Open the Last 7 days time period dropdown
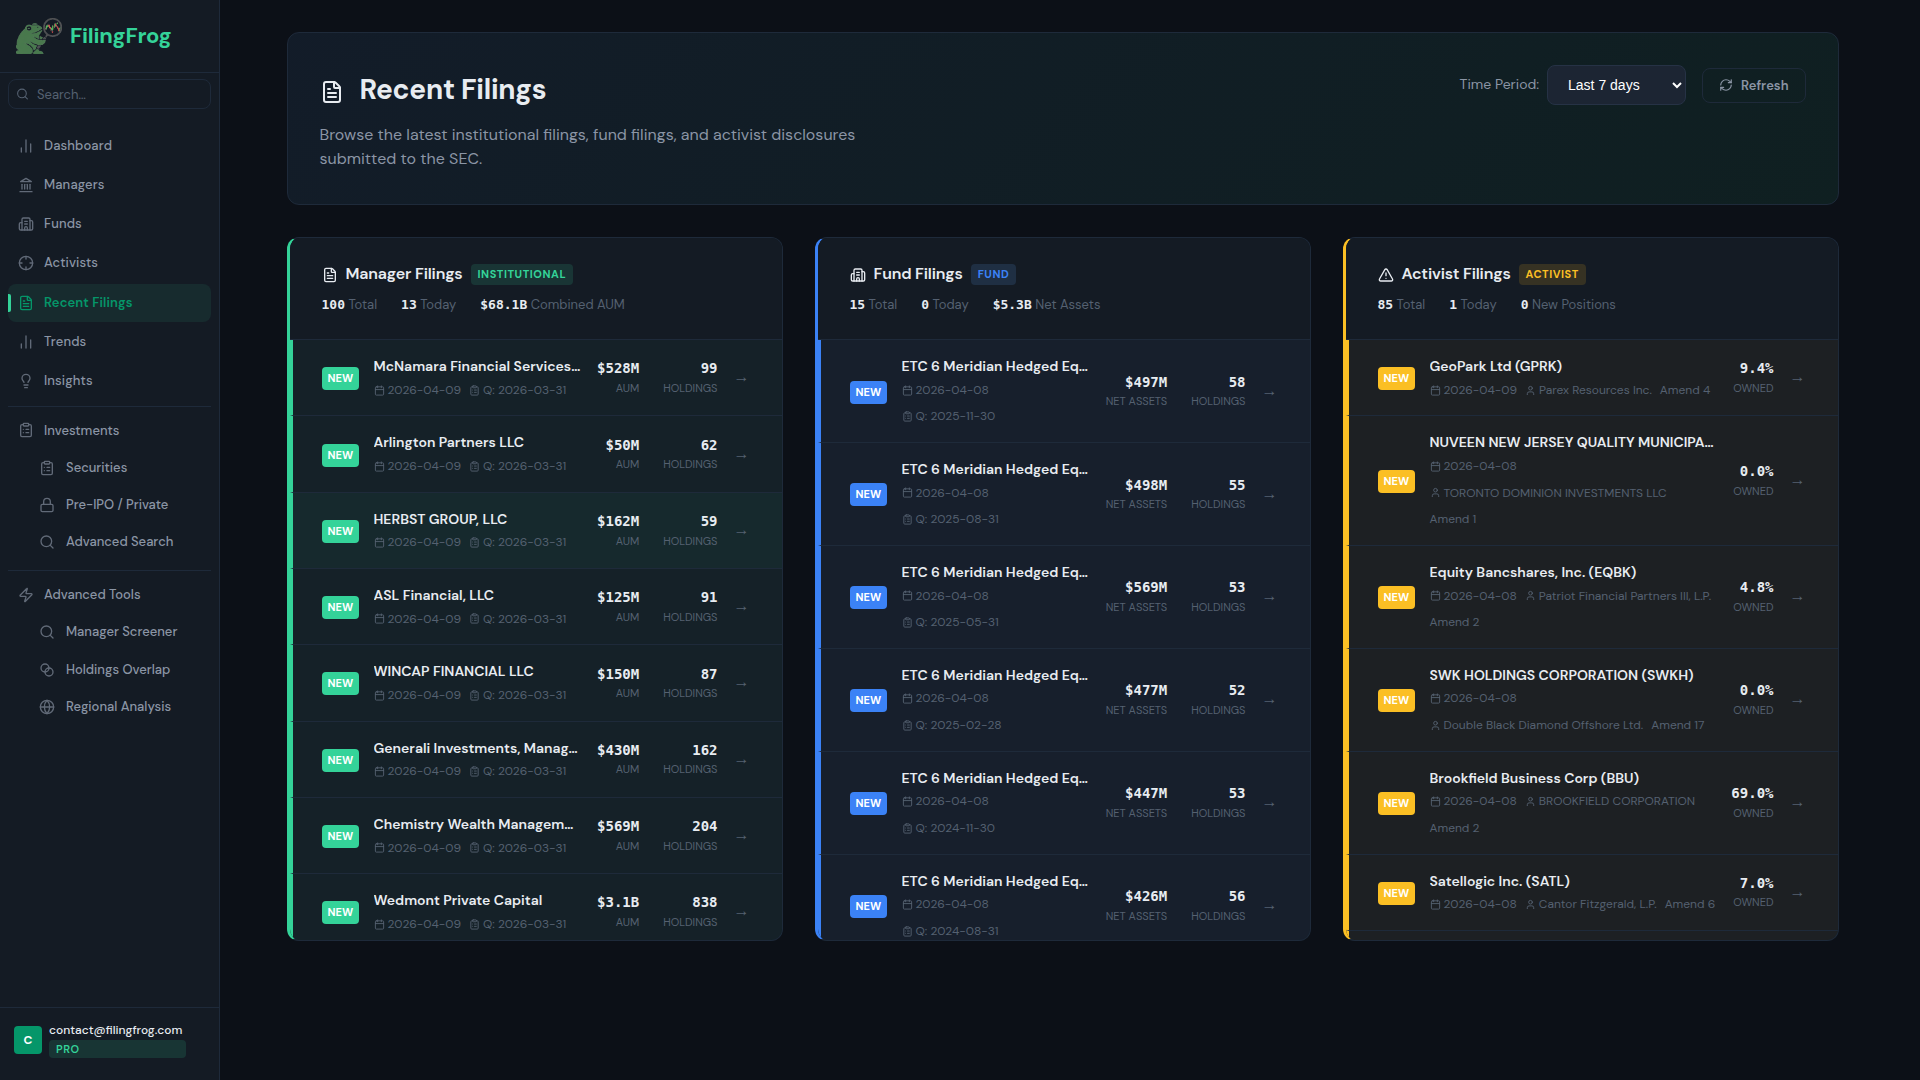 coord(1616,85)
